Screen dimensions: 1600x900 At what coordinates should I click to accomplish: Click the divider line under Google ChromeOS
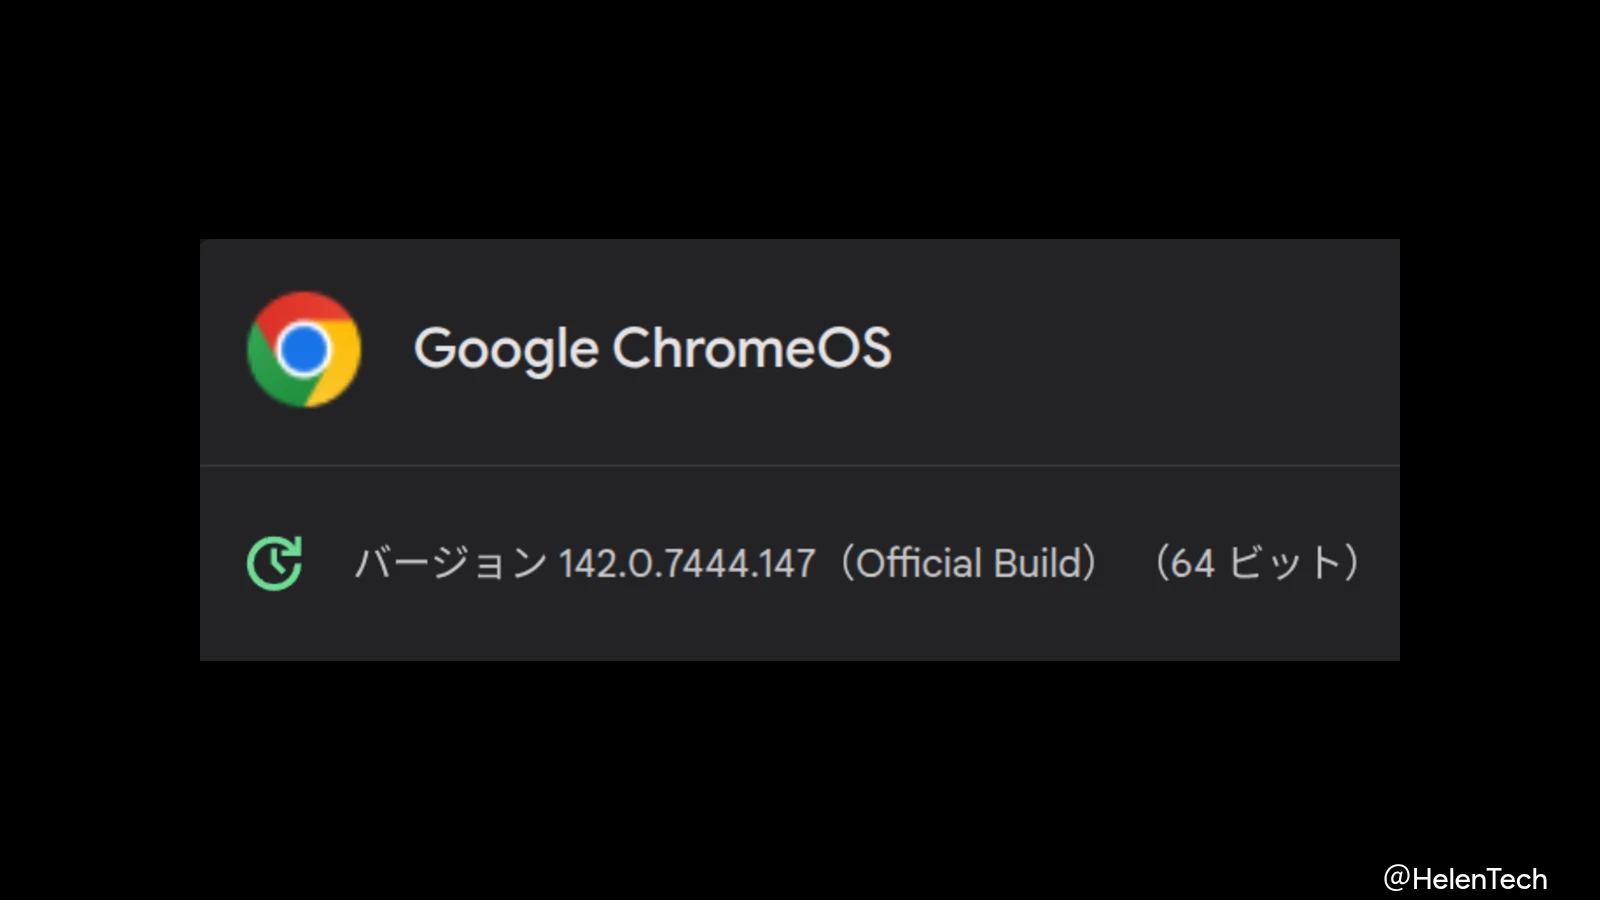click(x=800, y=464)
